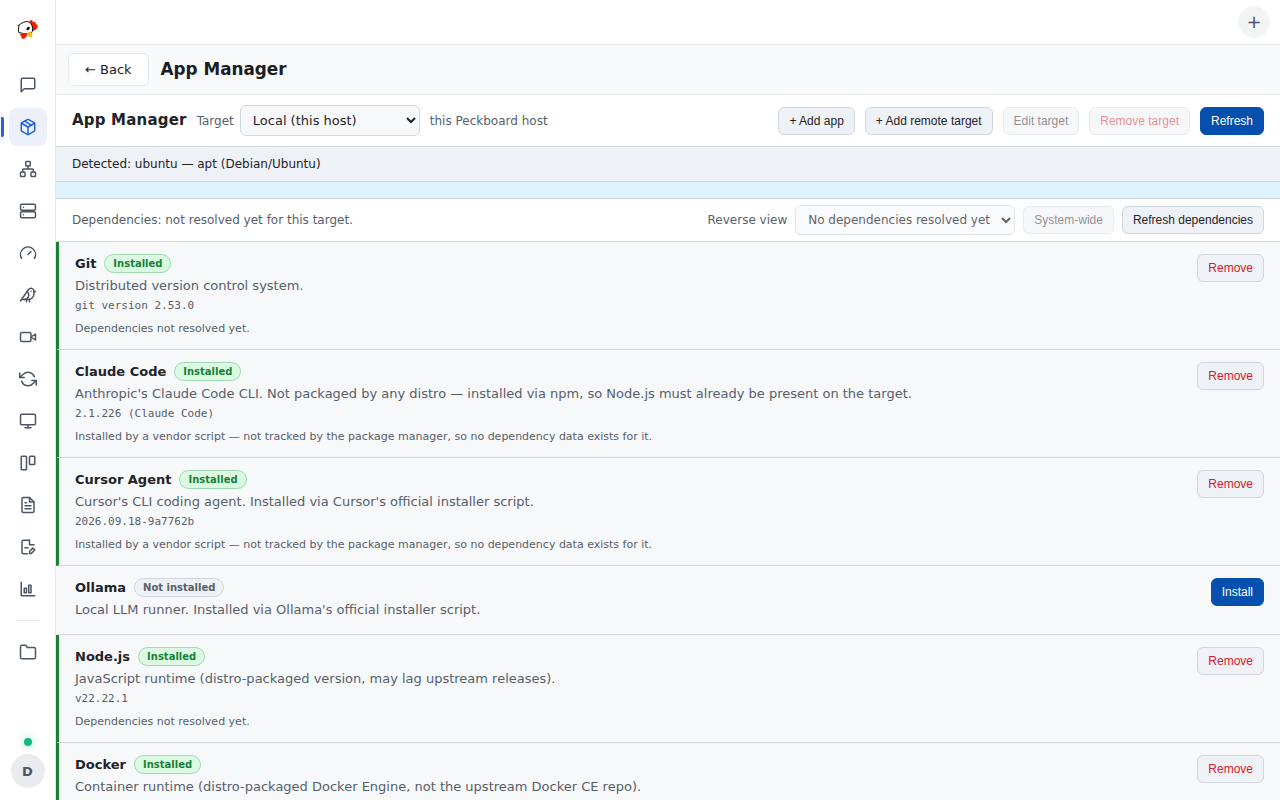
Task: Open the speedometer gauge sidebar icon
Action: click(x=28, y=253)
